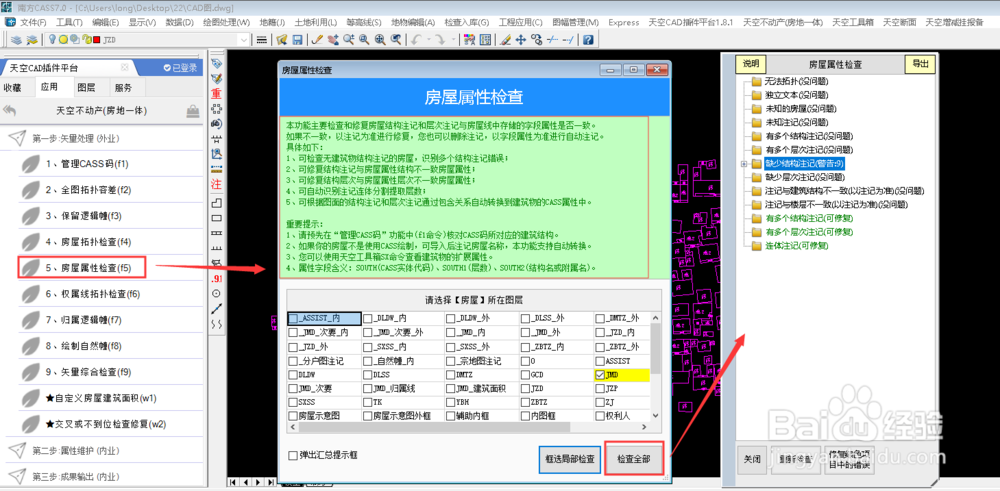Image resolution: width=1000 pixels, height=491 pixels.
Task: Click the 导出 button in results panel
Action: point(920,64)
